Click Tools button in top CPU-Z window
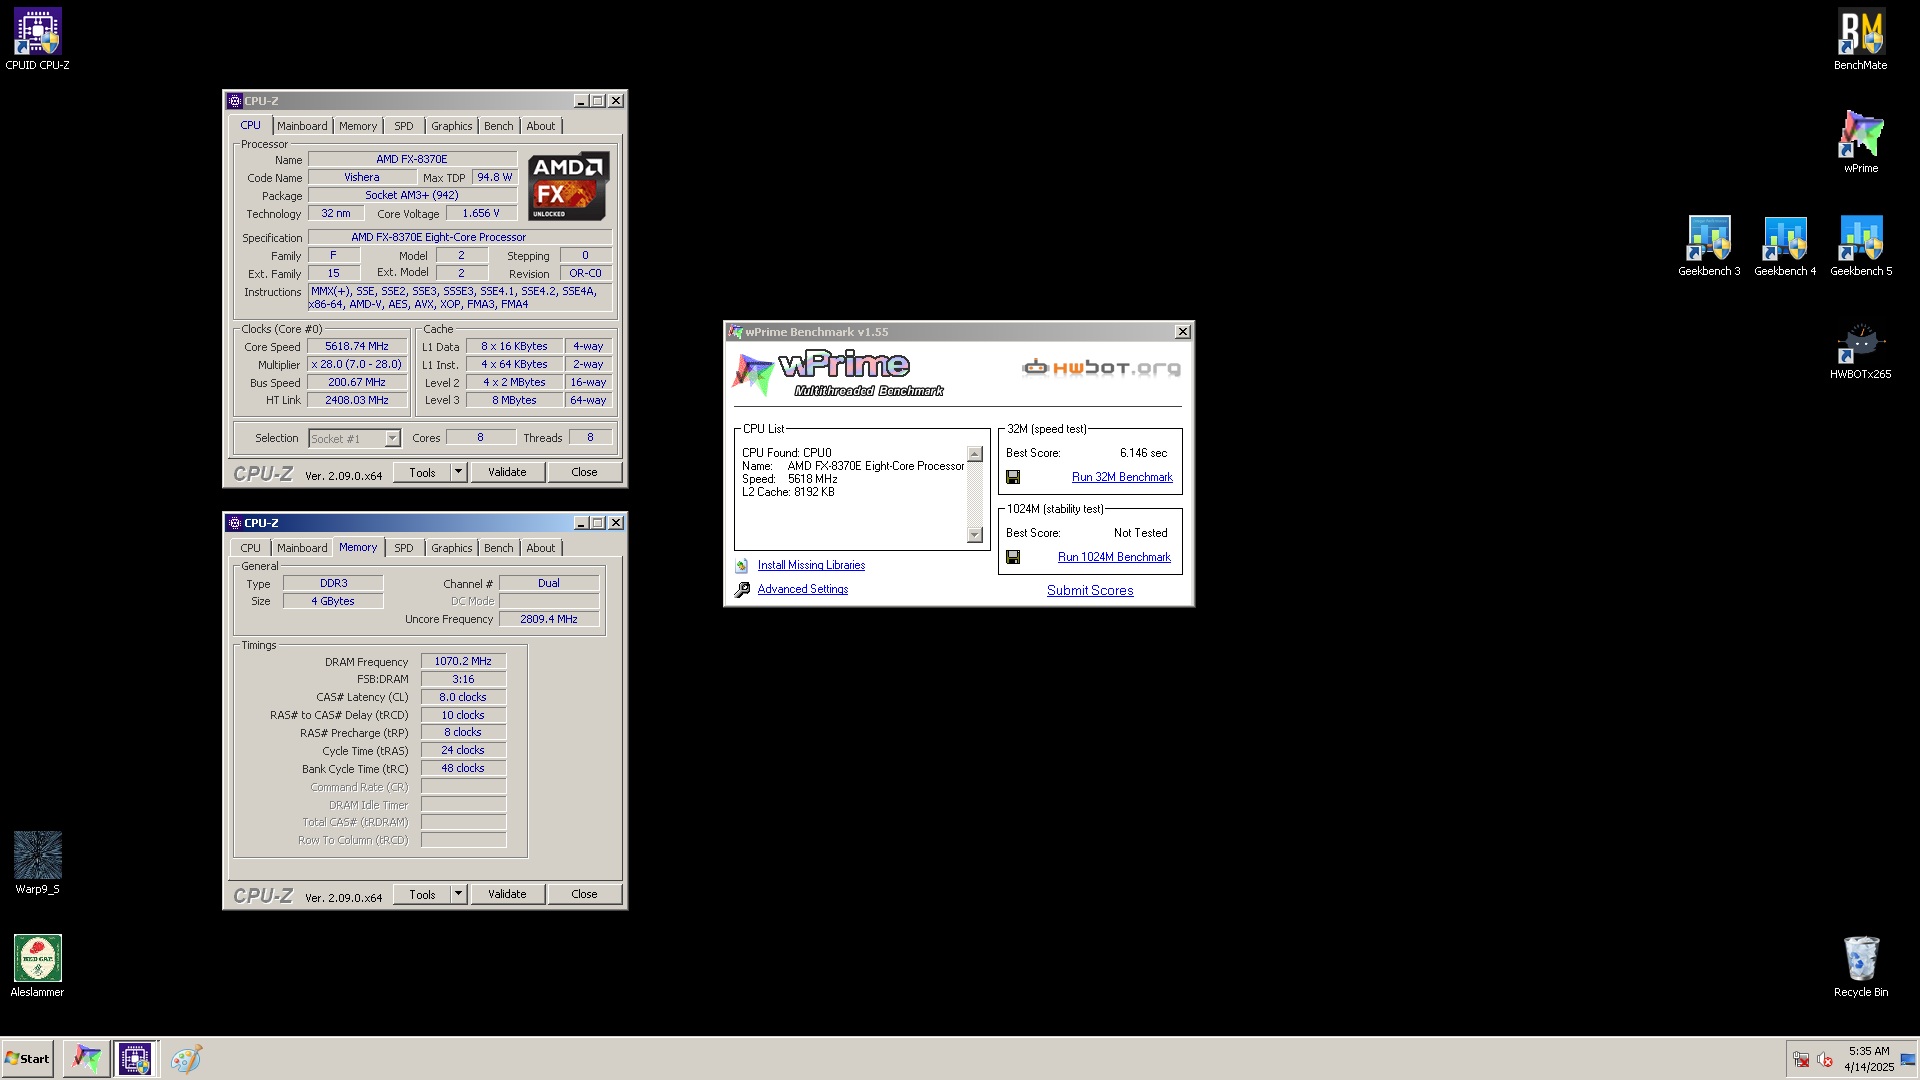 tap(422, 472)
